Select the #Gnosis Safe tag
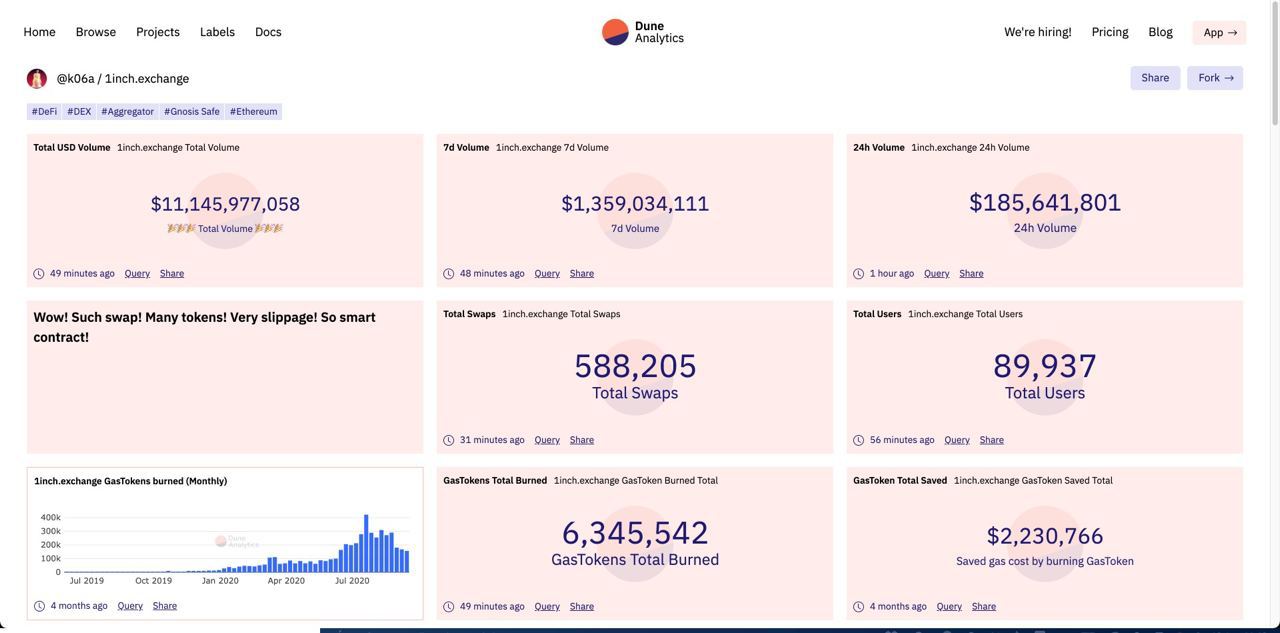Image resolution: width=1280 pixels, height=633 pixels. click(x=192, y=112)
